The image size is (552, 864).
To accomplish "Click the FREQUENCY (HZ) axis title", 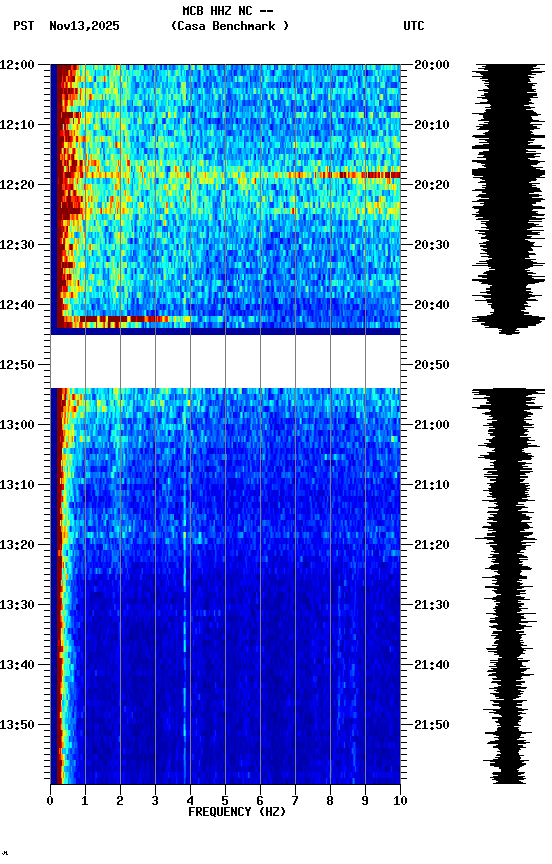I will [237, 812].
